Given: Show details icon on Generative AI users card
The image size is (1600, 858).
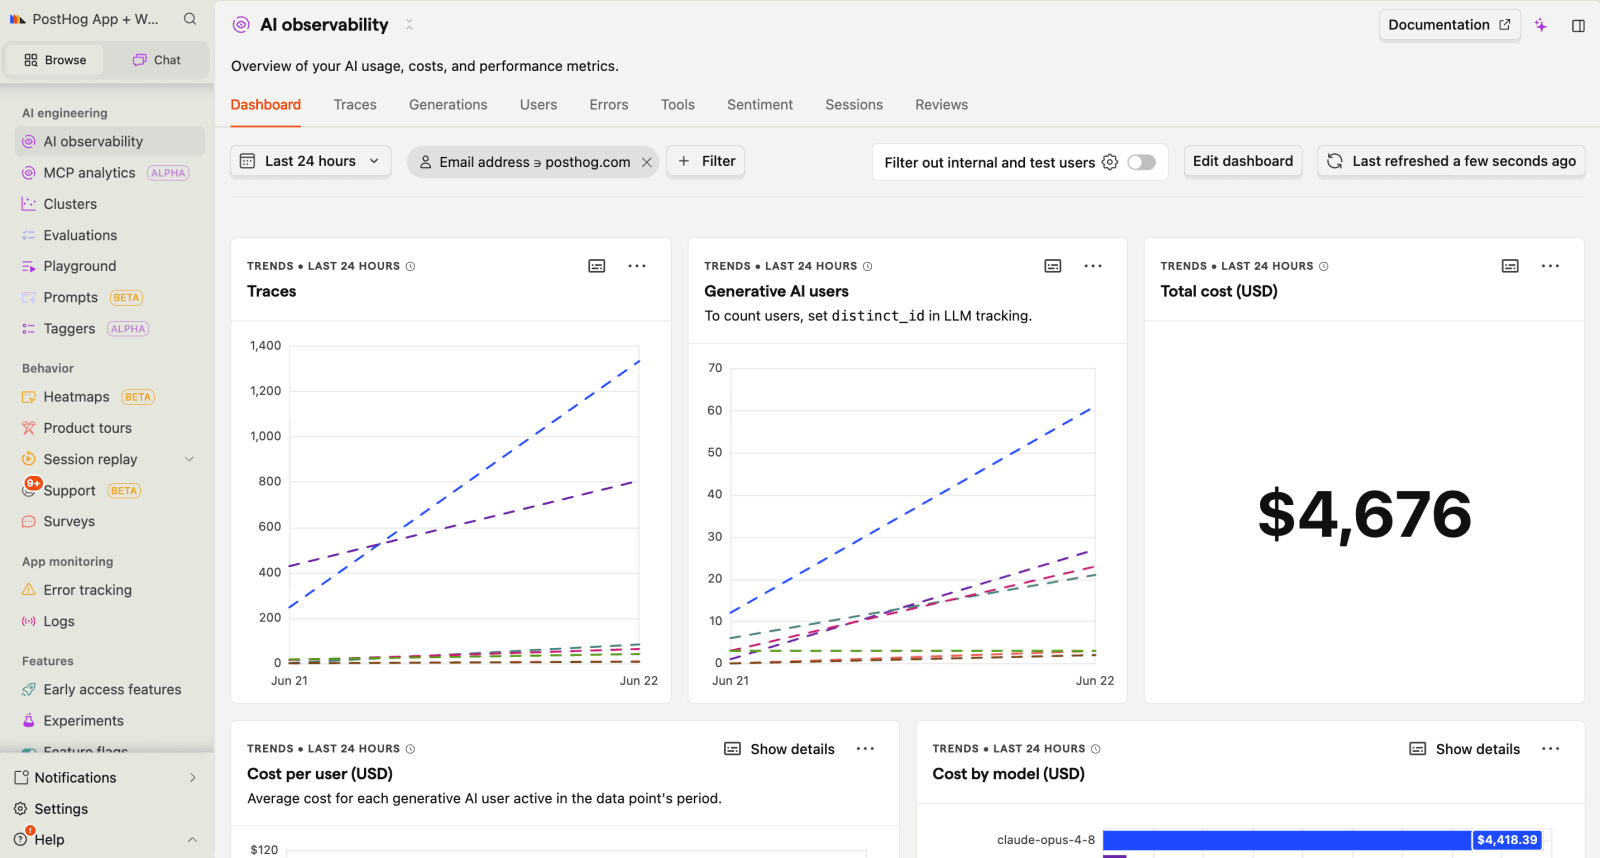Looking at the screenshot, I should coord(1053,266).
